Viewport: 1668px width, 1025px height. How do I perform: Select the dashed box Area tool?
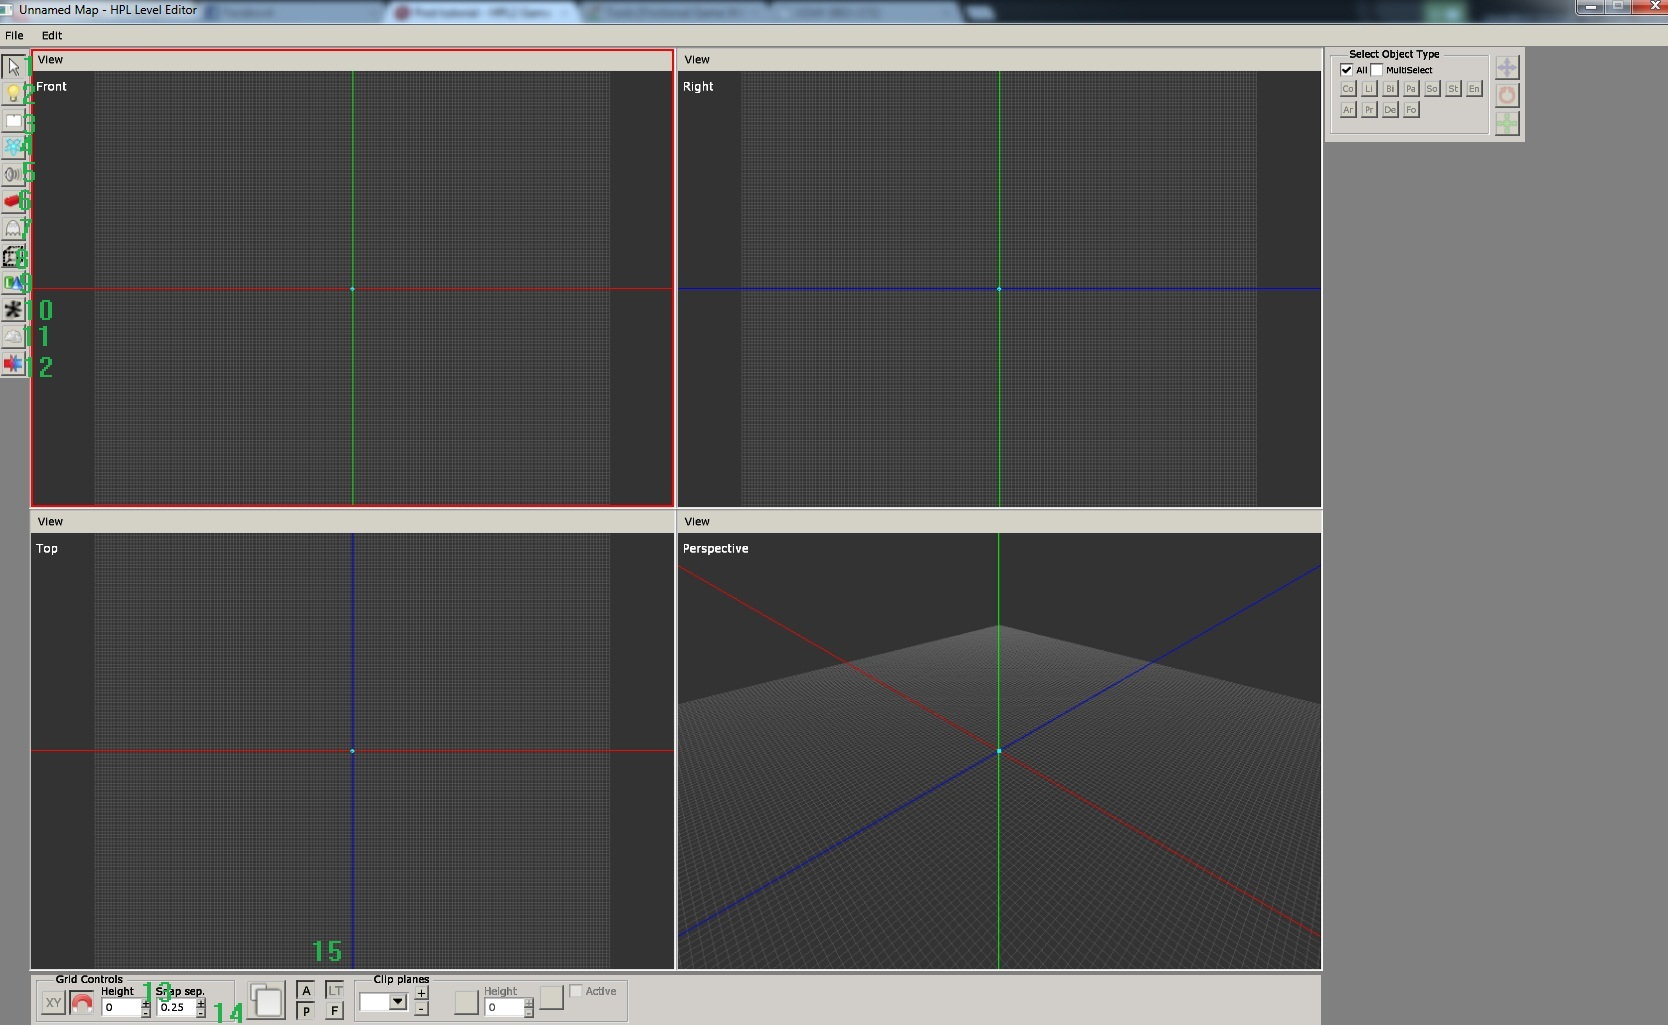point(13,256)
